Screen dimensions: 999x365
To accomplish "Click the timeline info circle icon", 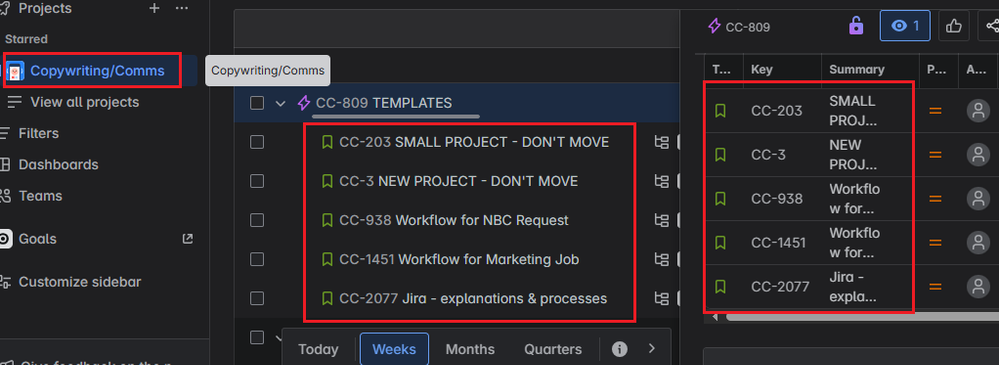I will tap(619, 349).
